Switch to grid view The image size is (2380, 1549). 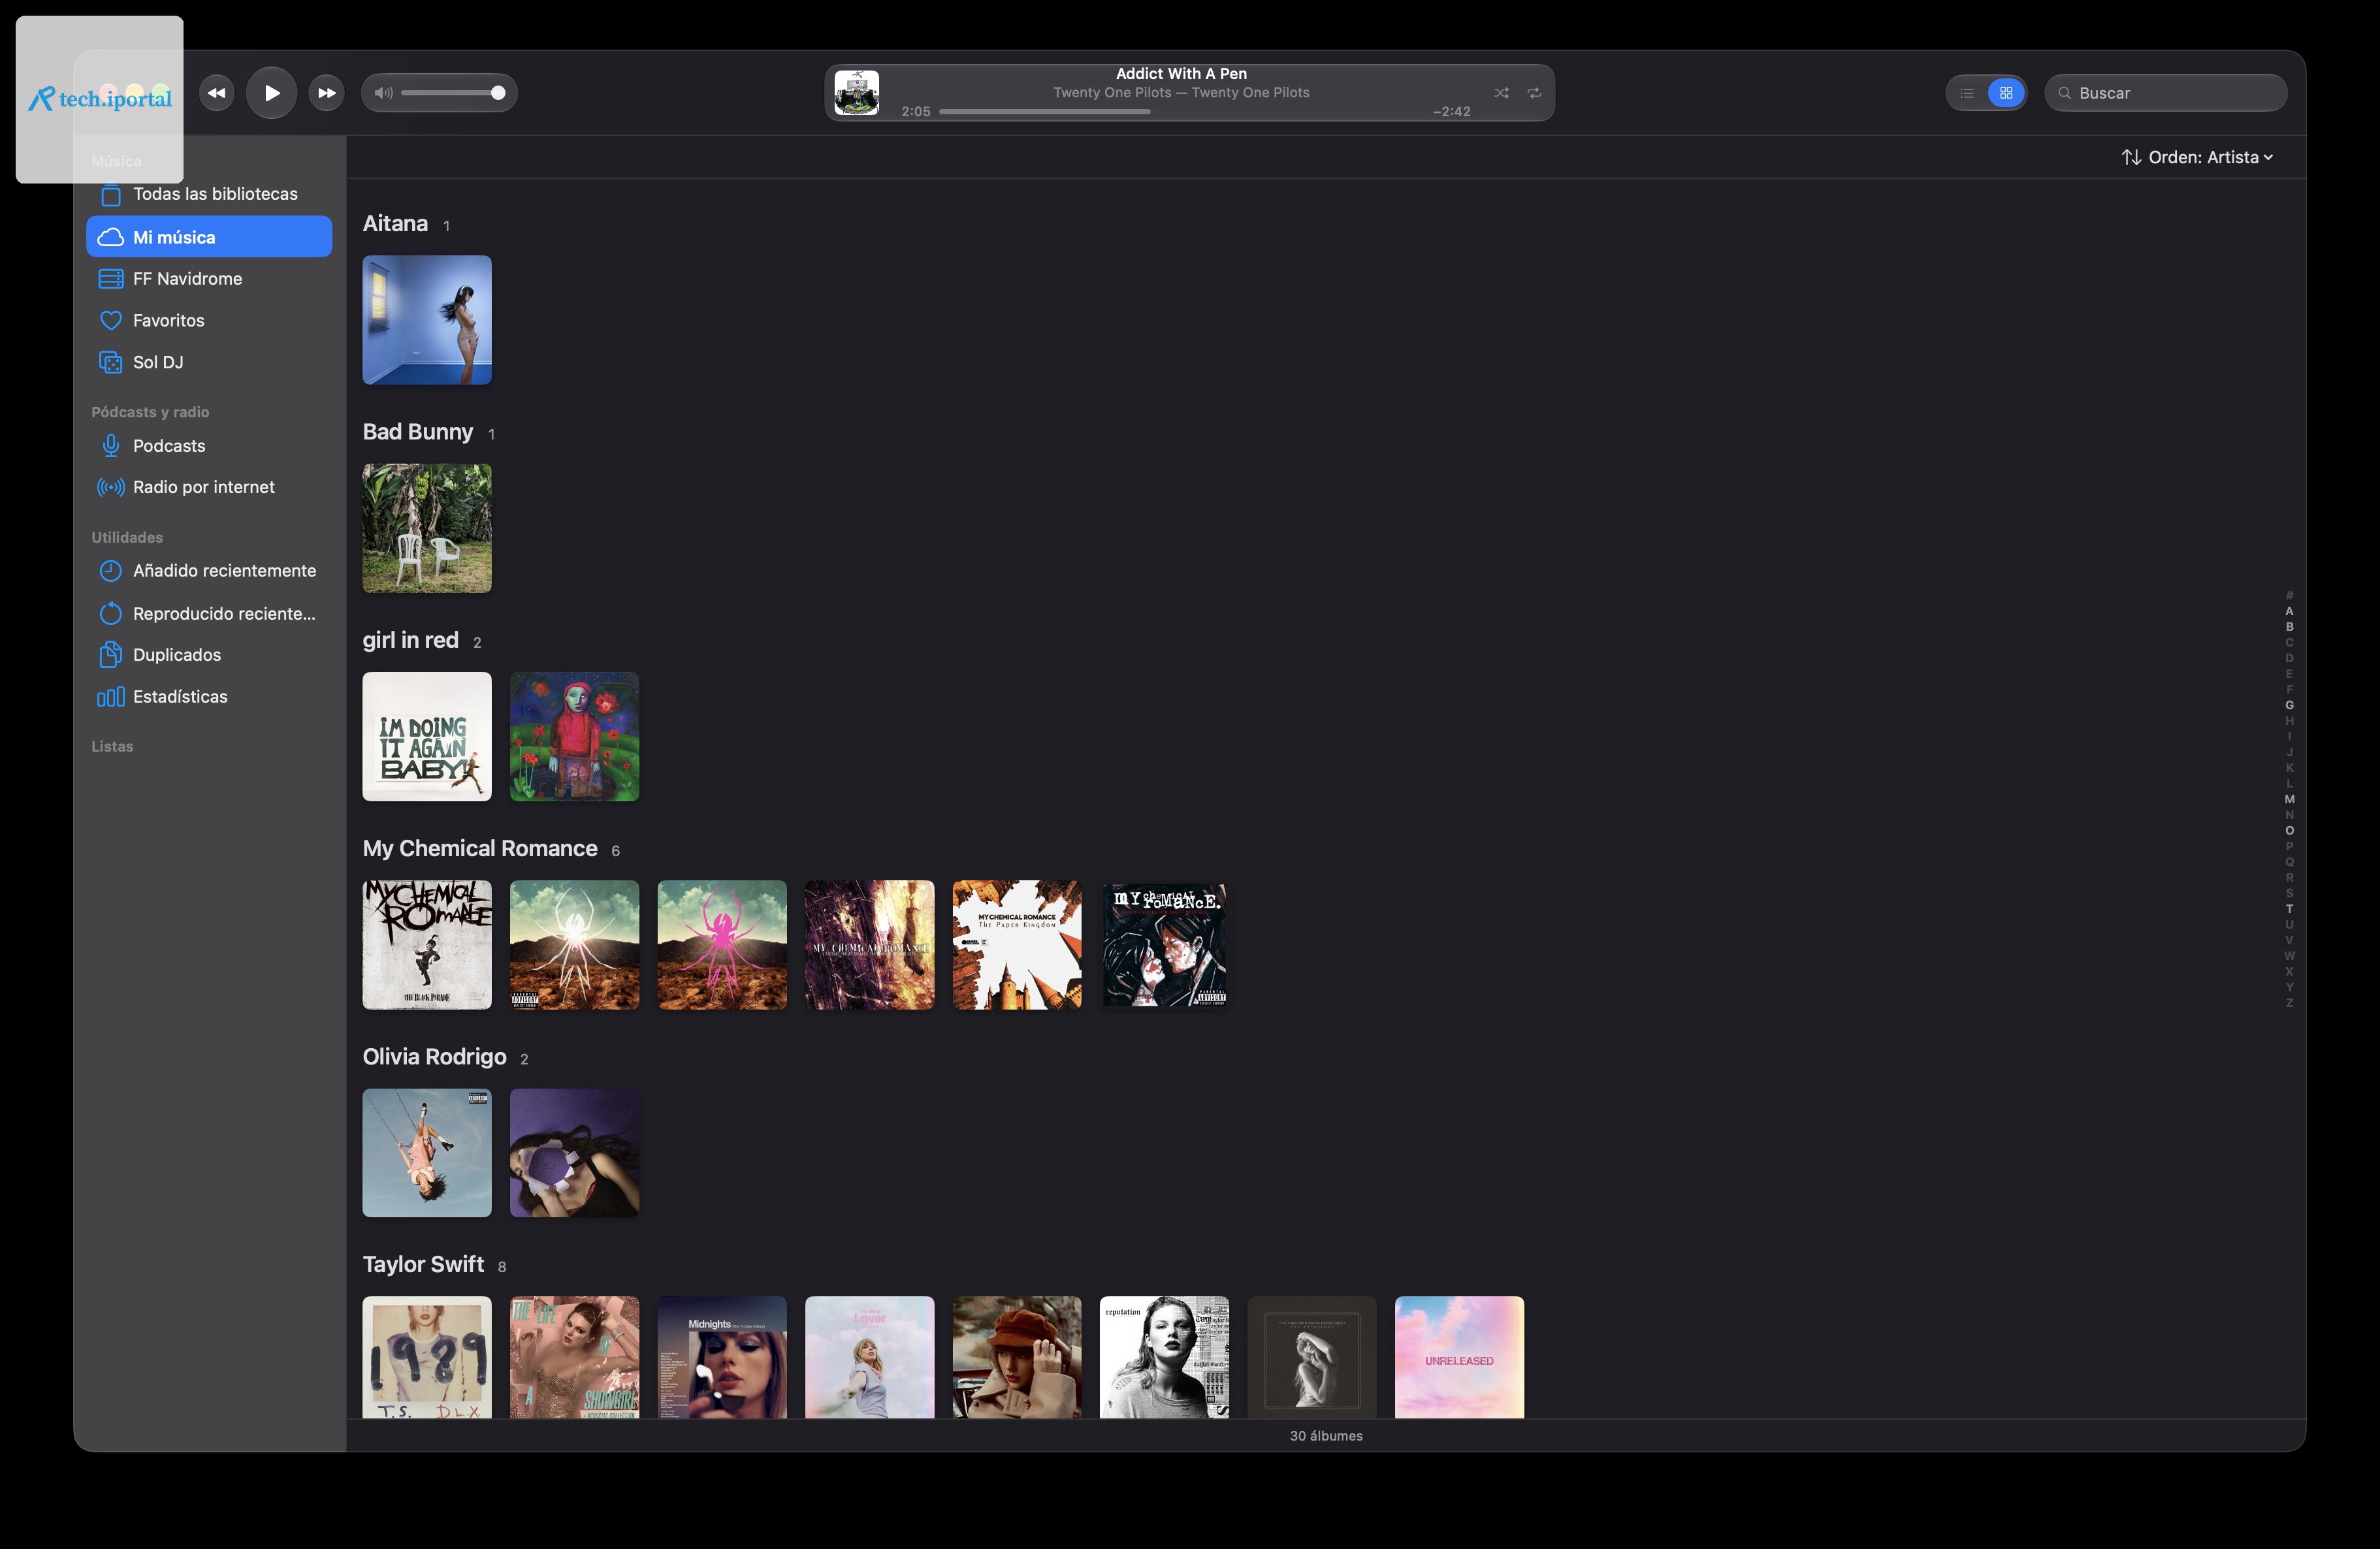click(2006, 93)
